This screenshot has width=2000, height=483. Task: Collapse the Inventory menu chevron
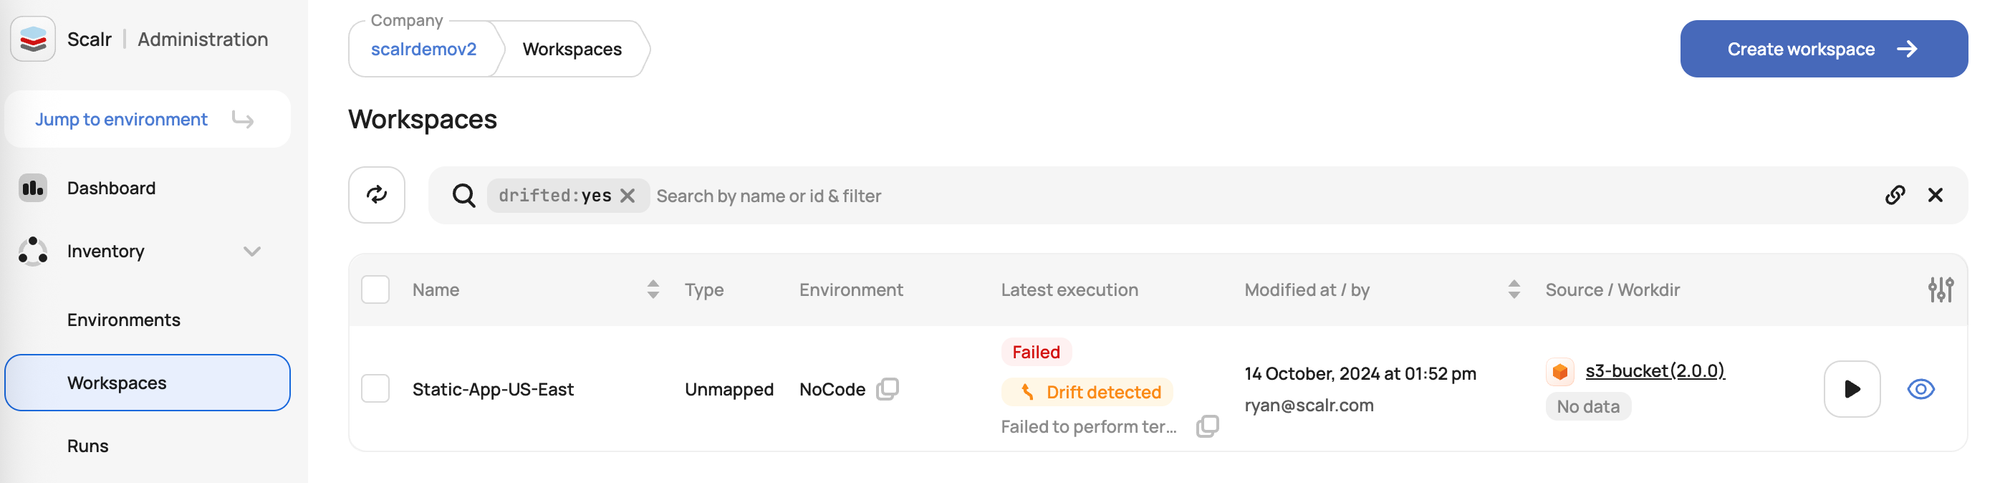[252, 251]
